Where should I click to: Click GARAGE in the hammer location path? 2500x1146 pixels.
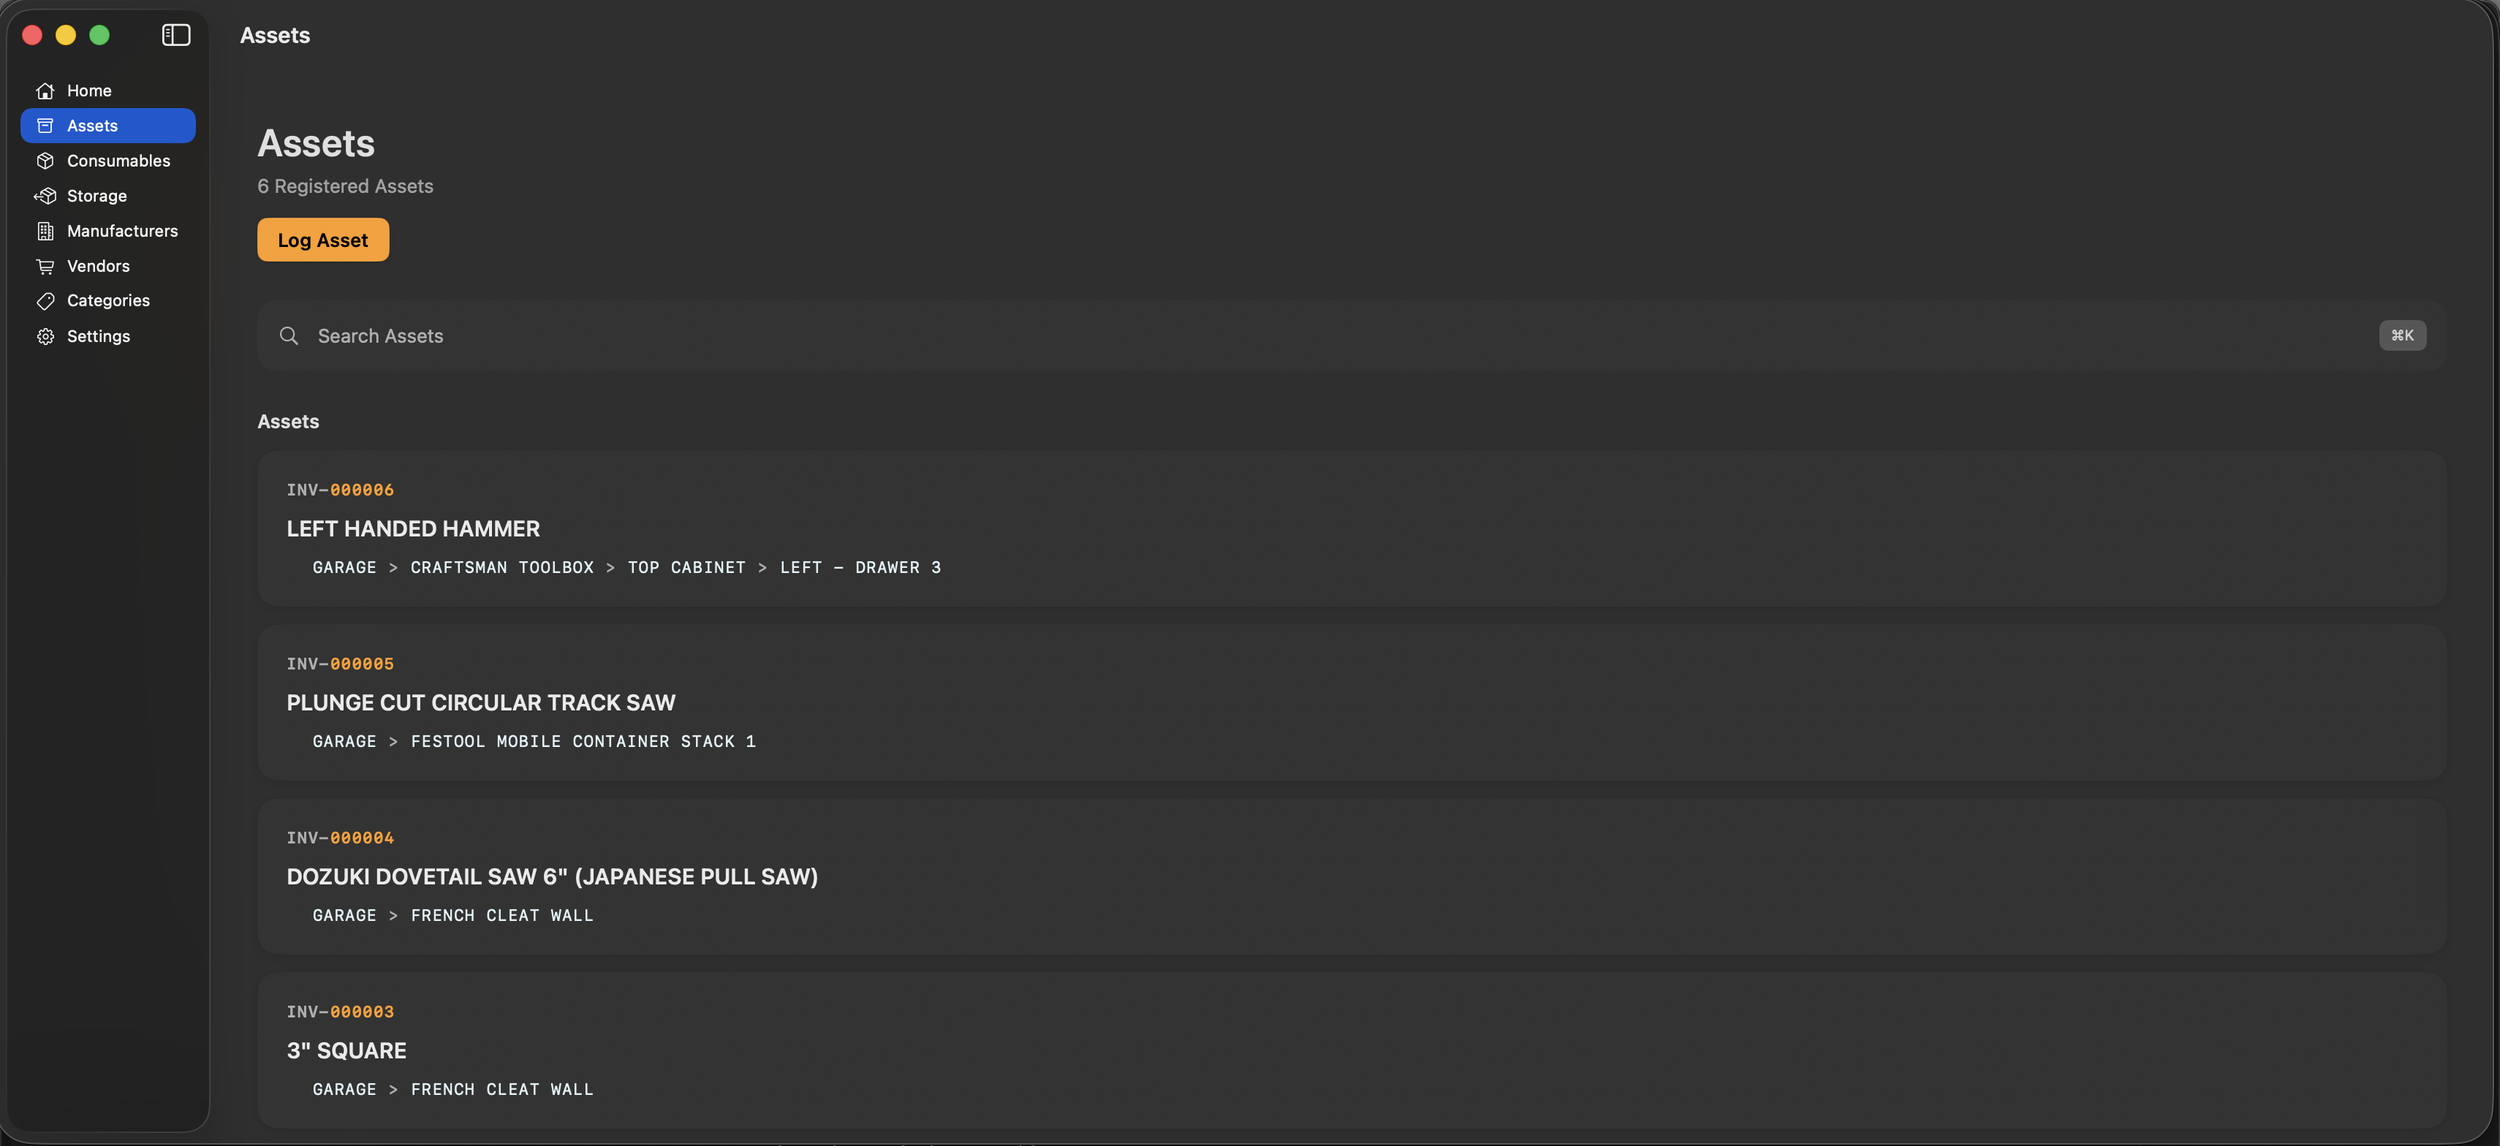(344, 567)
